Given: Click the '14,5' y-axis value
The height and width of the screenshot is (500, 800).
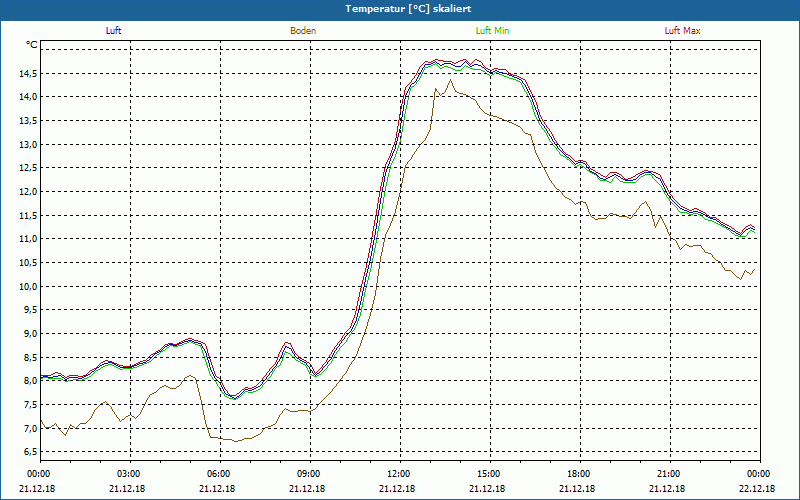Looking at the screenshot, I should (28, 73).
